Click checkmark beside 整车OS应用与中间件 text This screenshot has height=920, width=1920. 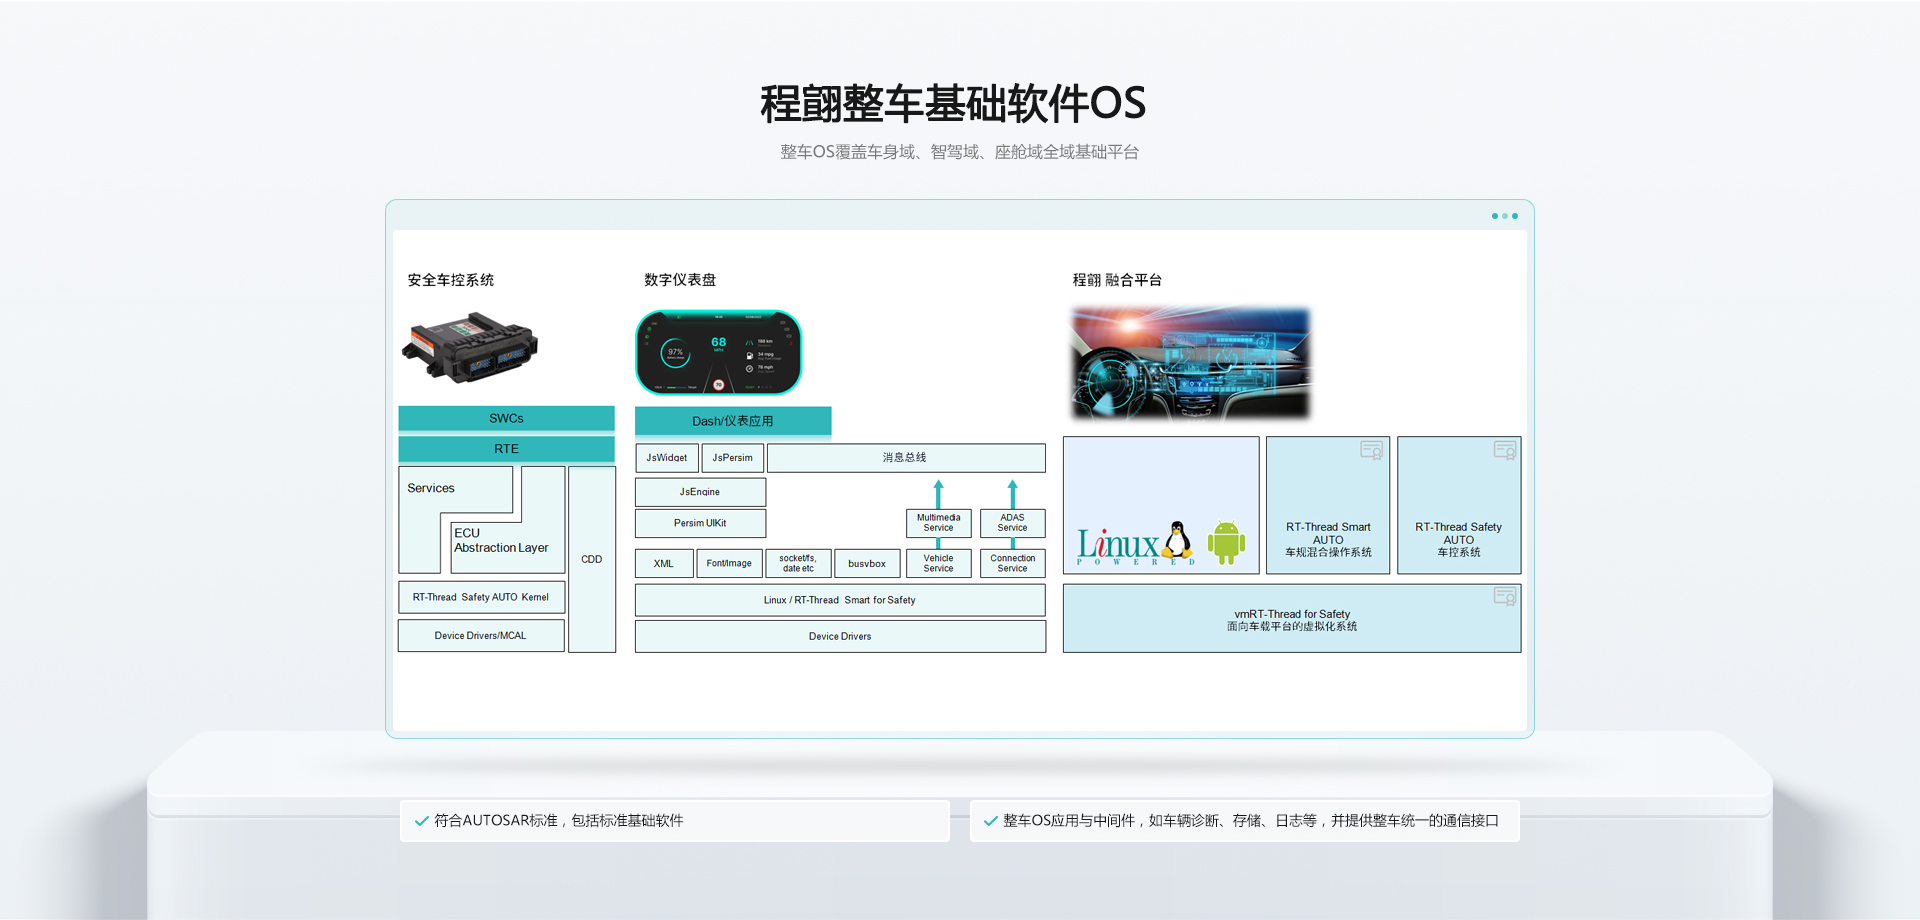click(x=990, y=821)
